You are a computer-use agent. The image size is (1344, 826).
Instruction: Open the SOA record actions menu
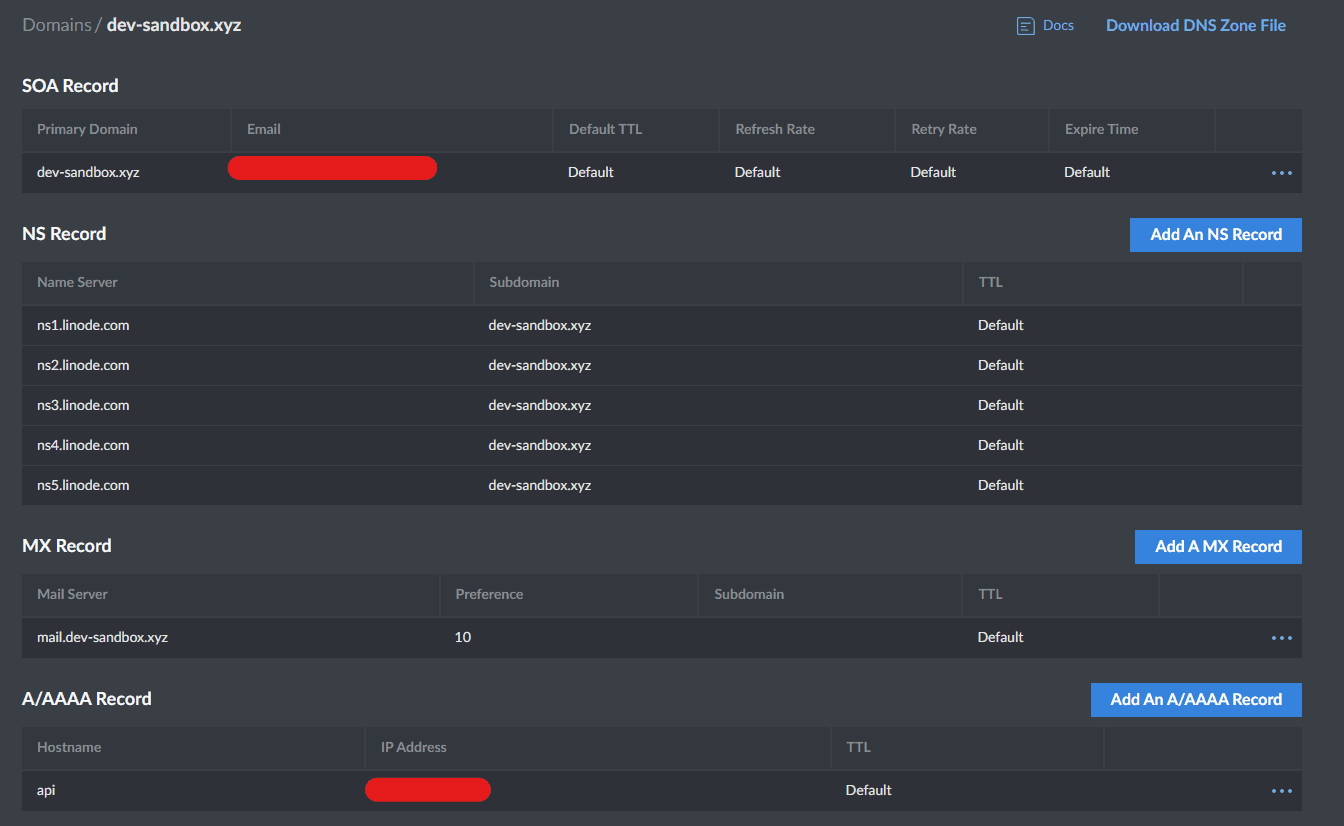pyautogui.click(x=1281, y=173)
